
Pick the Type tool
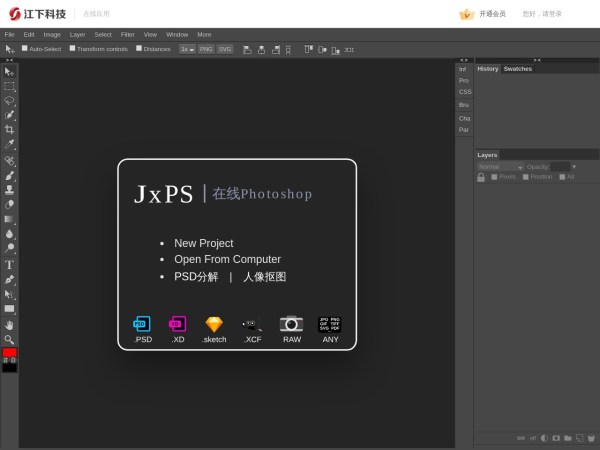pos(9,265)
